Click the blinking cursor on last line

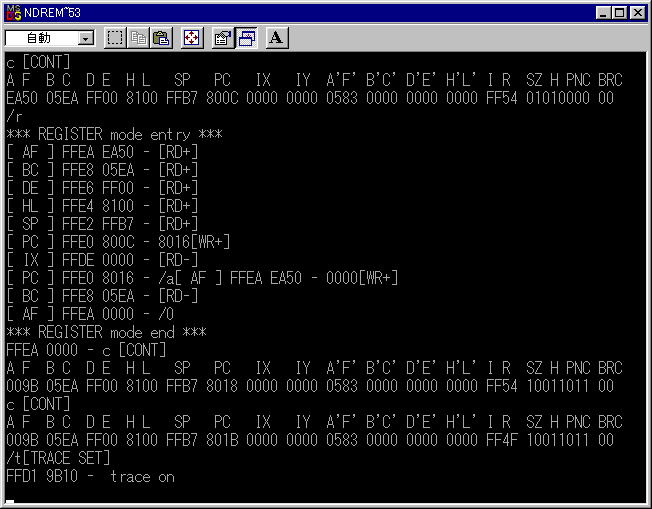pyautogui.click(x=10, y=498)
